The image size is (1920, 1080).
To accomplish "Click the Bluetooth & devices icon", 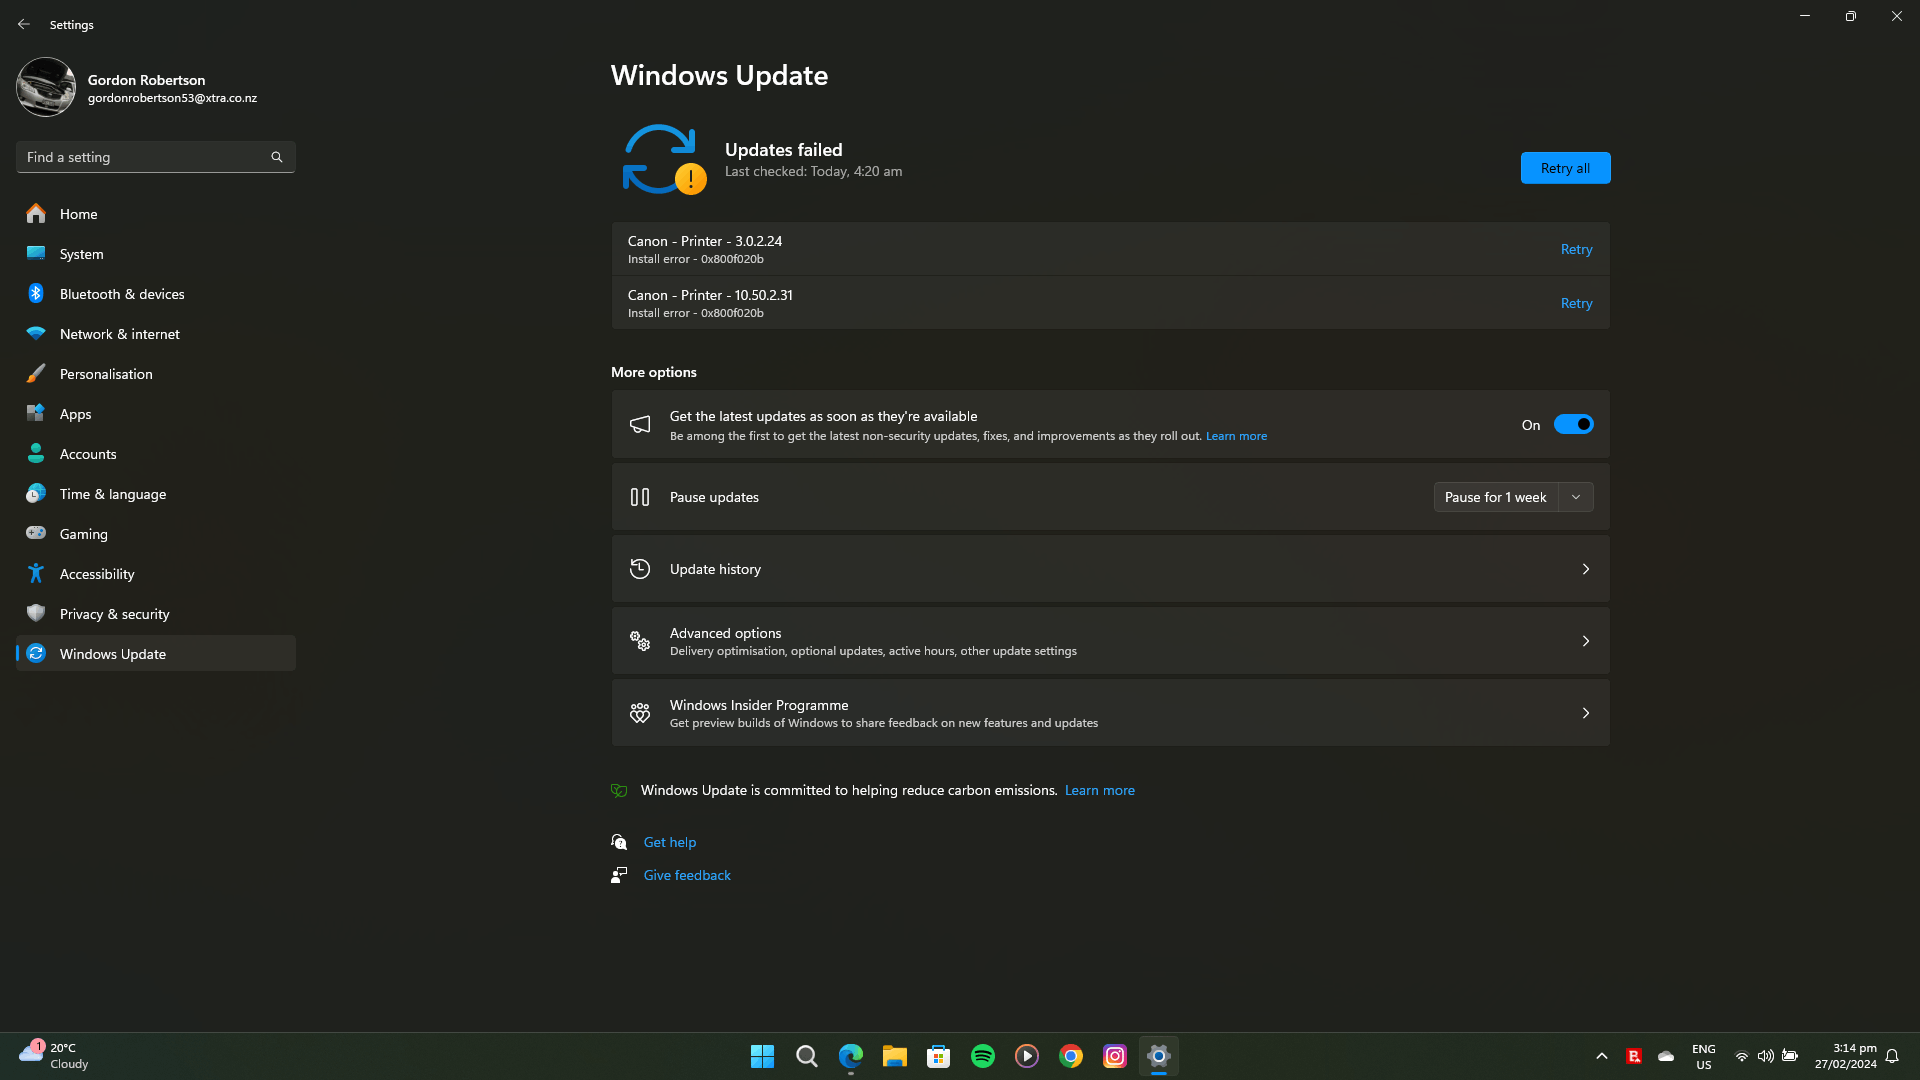I will (36, 294).
